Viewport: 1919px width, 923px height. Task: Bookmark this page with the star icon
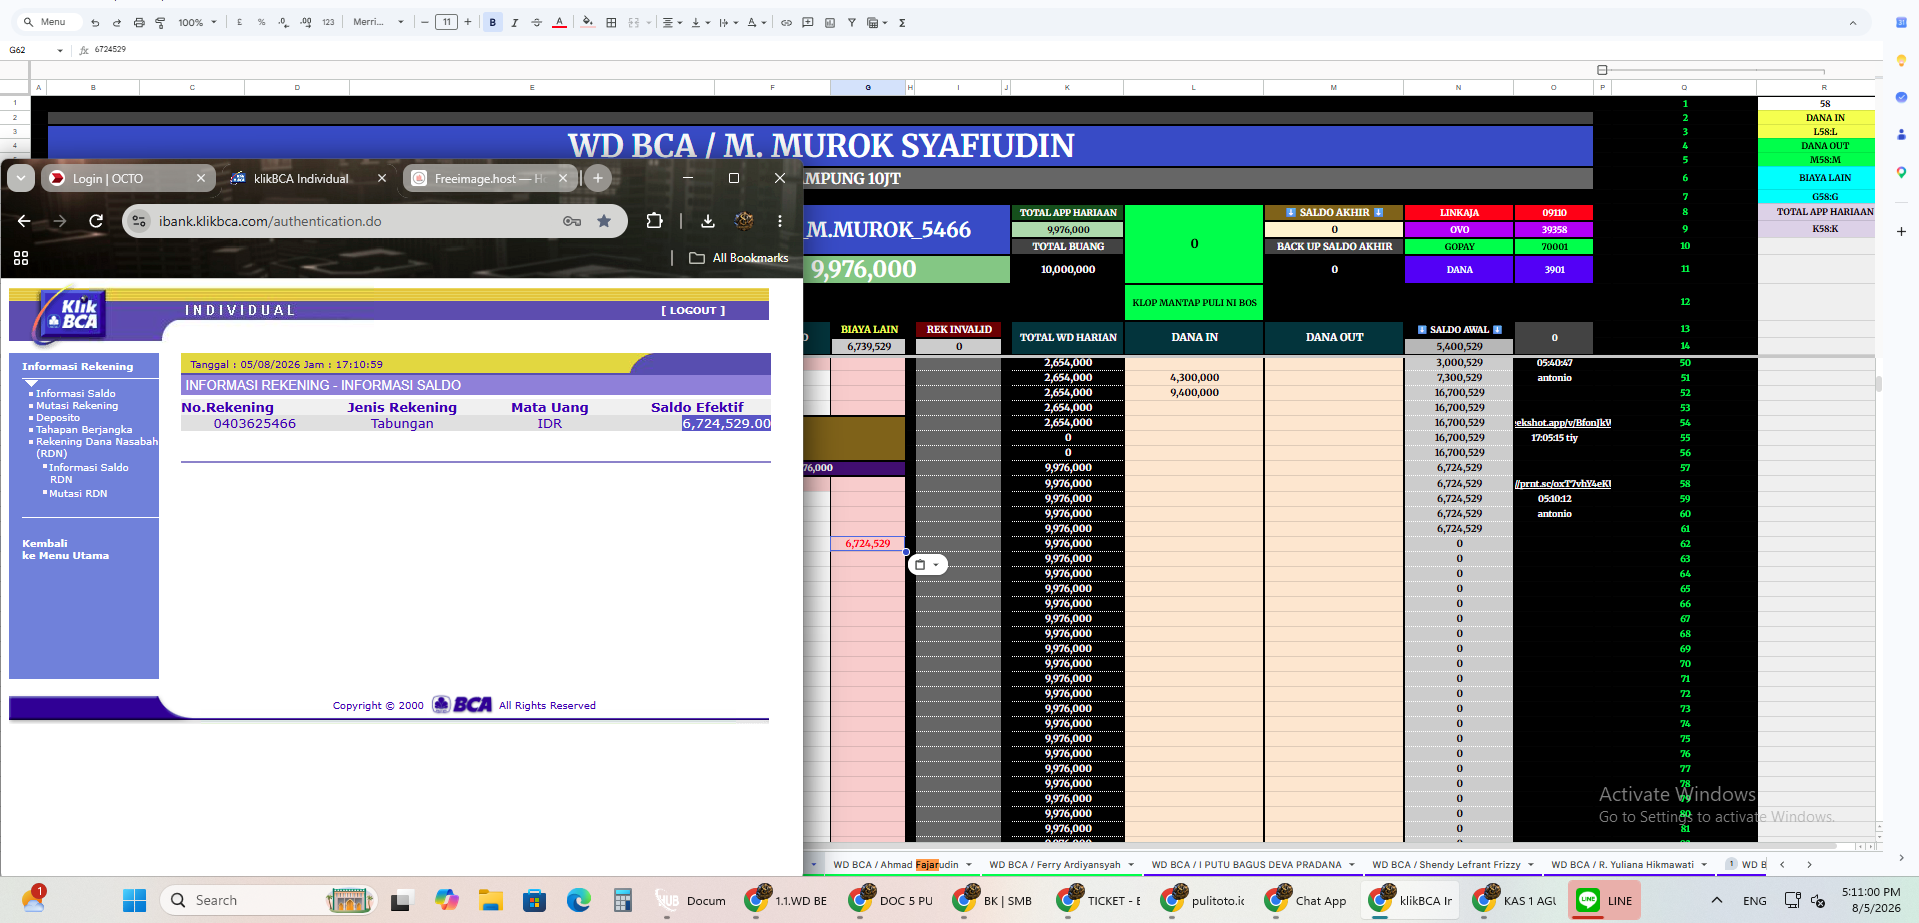[x=604, y=221]
